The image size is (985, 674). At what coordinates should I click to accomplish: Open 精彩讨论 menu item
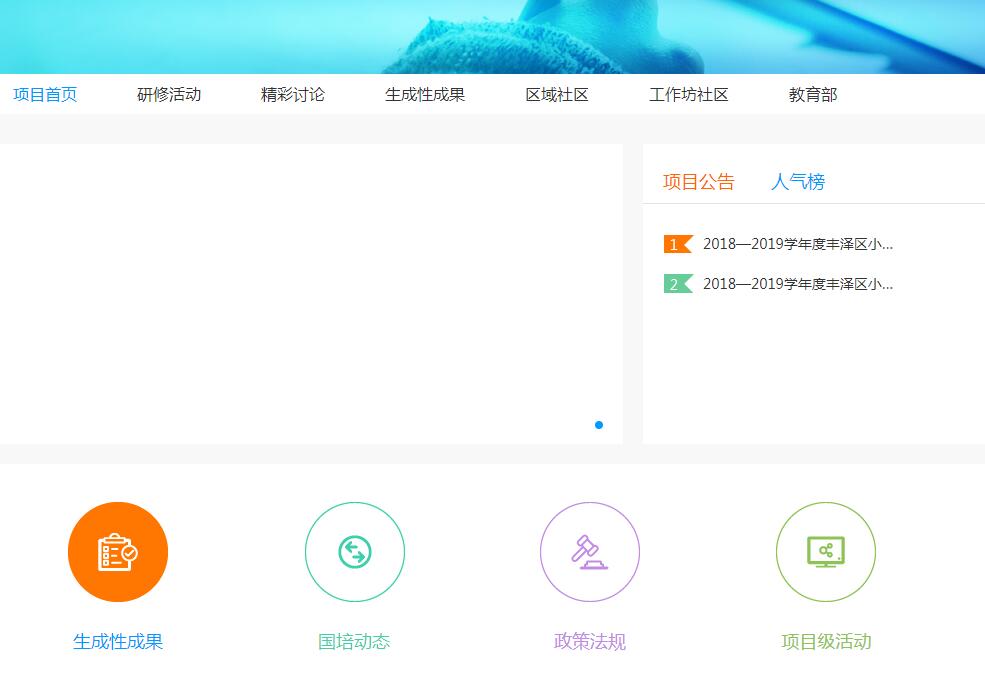click(x=293, y=95)
